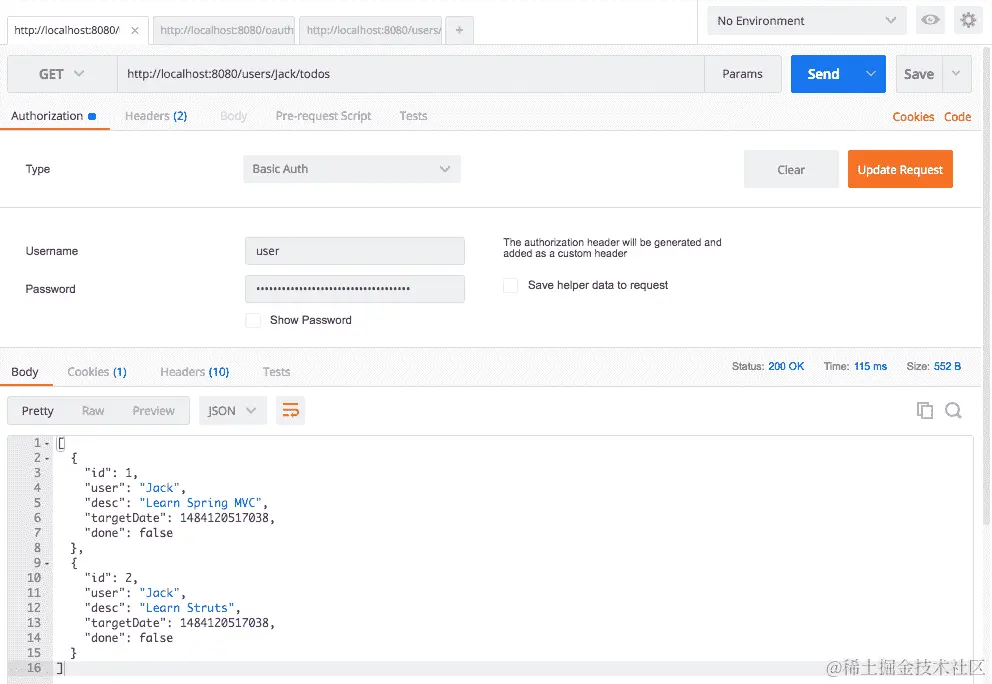Switch response view to Pretty
The width and height of the screenshot is (992, 684).
pyautogui.click(x=37, y=411)
